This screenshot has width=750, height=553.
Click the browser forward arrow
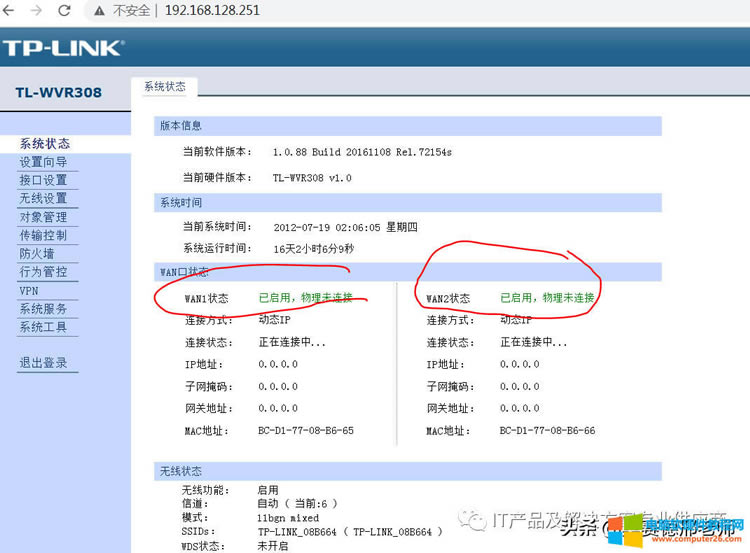[36, 10]
